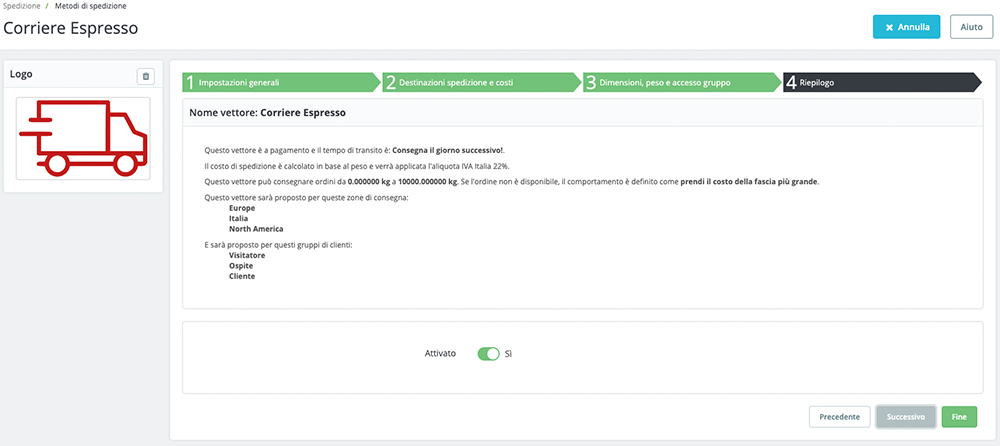Click the Aiuto help button

(971, 28)
